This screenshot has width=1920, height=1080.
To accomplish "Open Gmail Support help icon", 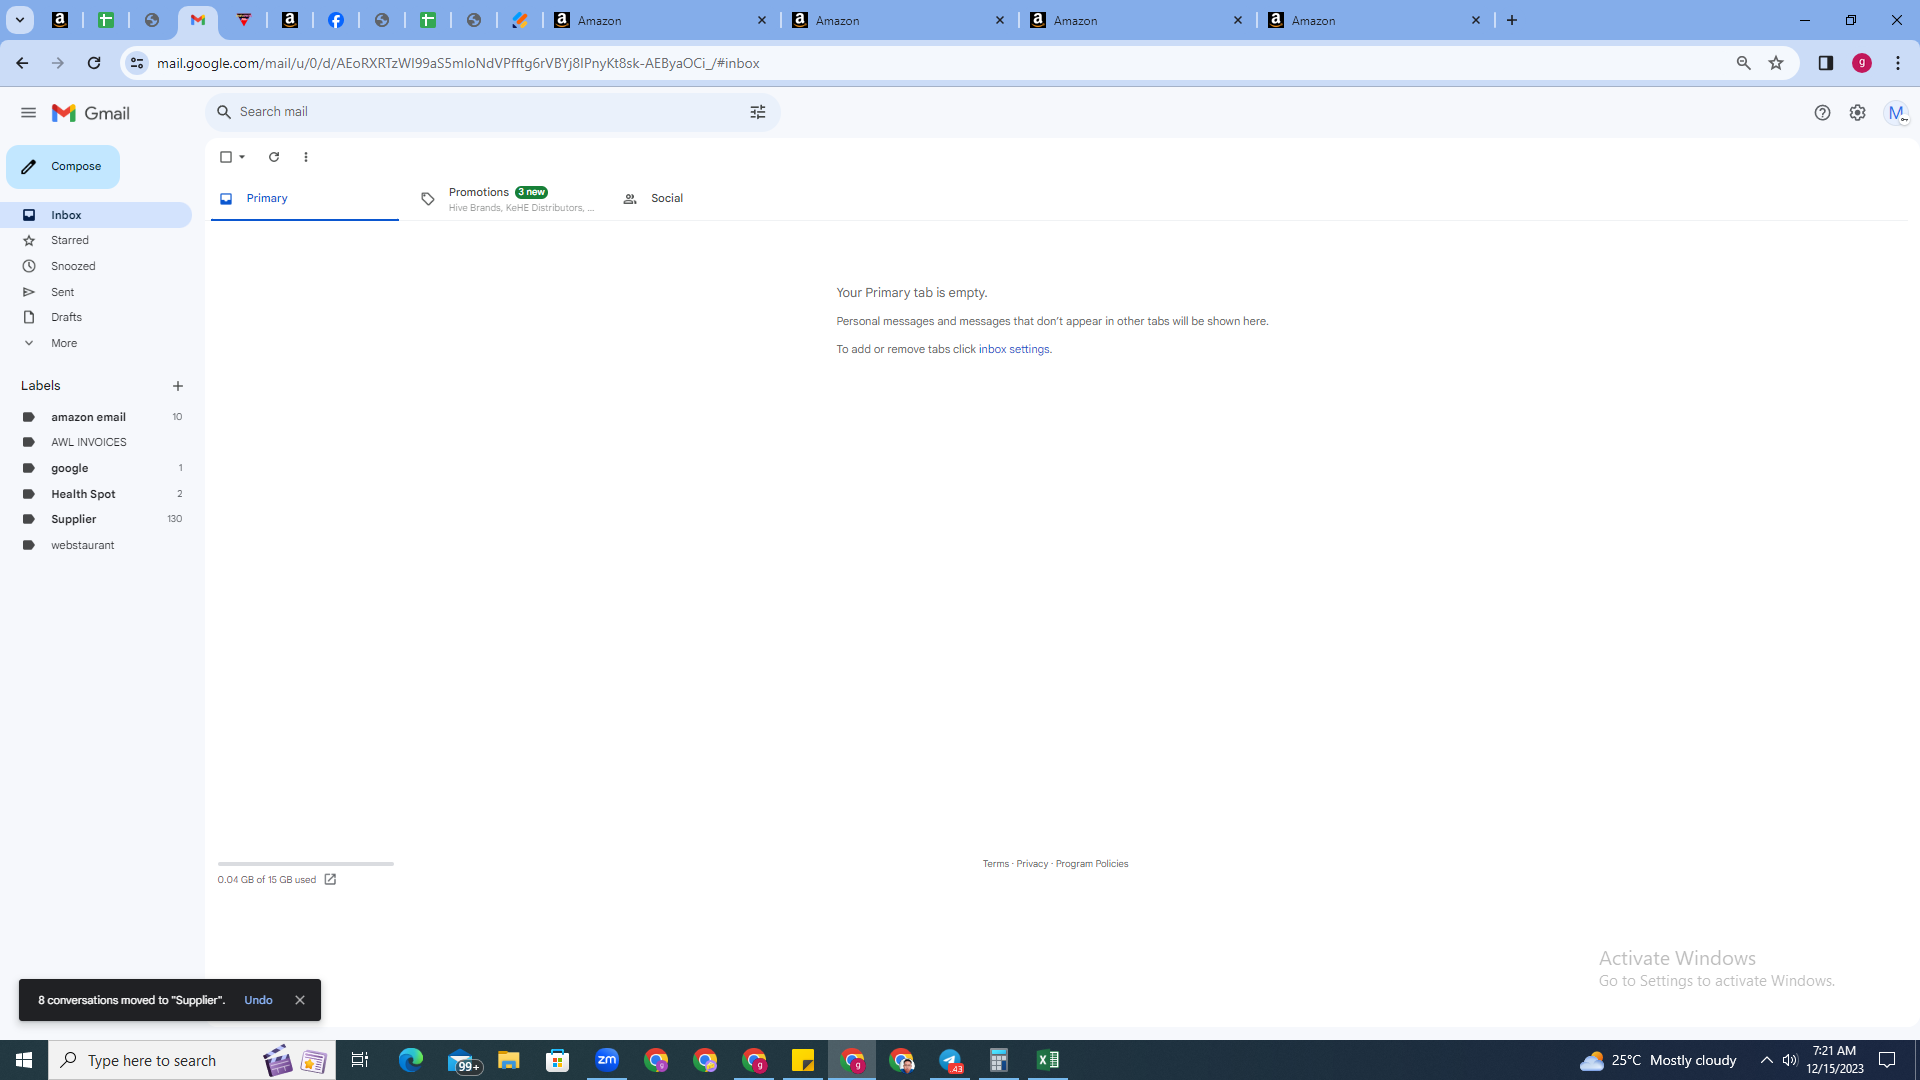I will (1822, 113).
